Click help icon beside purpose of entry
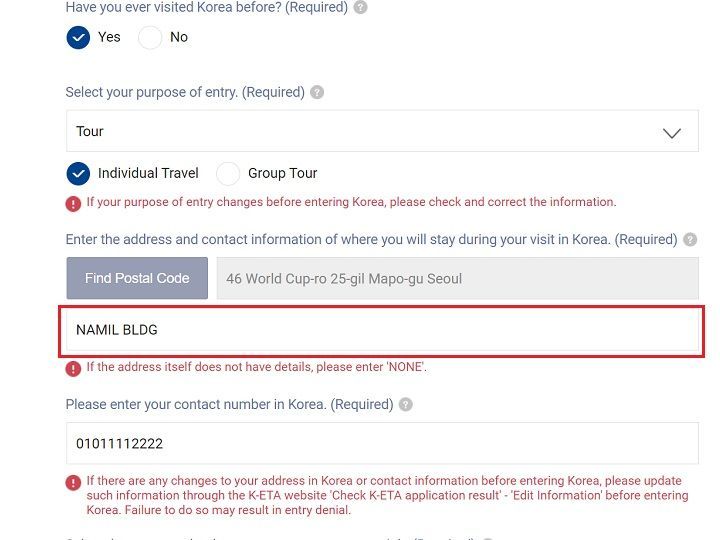Viewport: 720px width, 540px height. [317, 92]
